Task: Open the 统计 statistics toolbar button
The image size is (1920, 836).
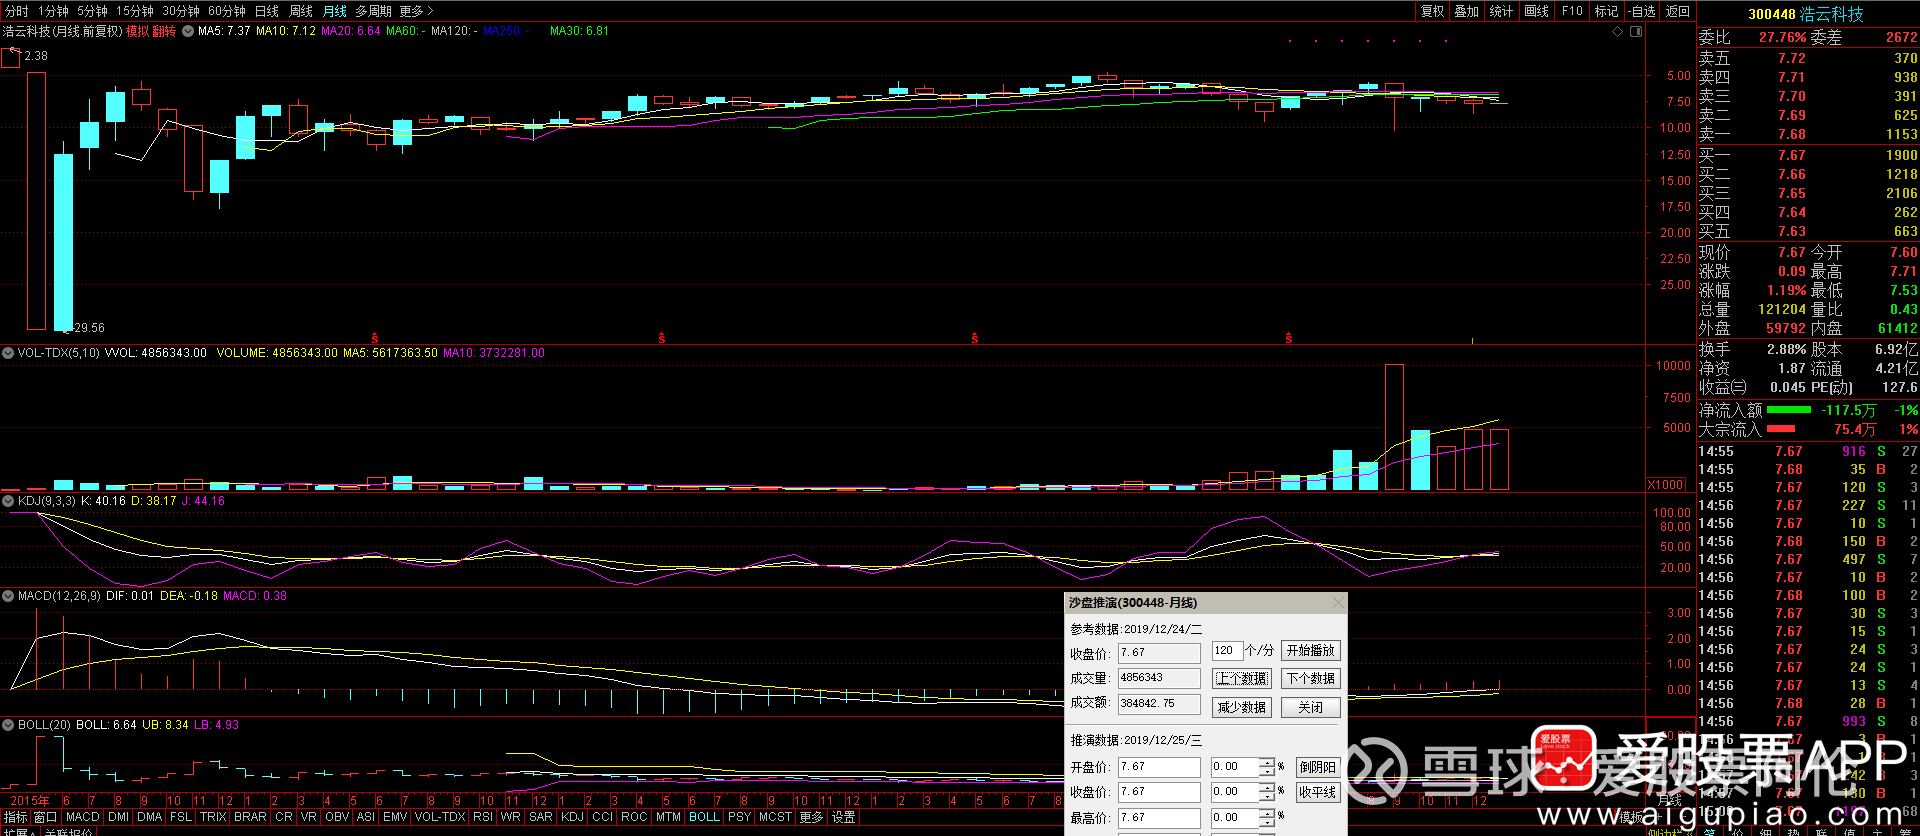Action: pyautogui.click(x=1501, y=11)
